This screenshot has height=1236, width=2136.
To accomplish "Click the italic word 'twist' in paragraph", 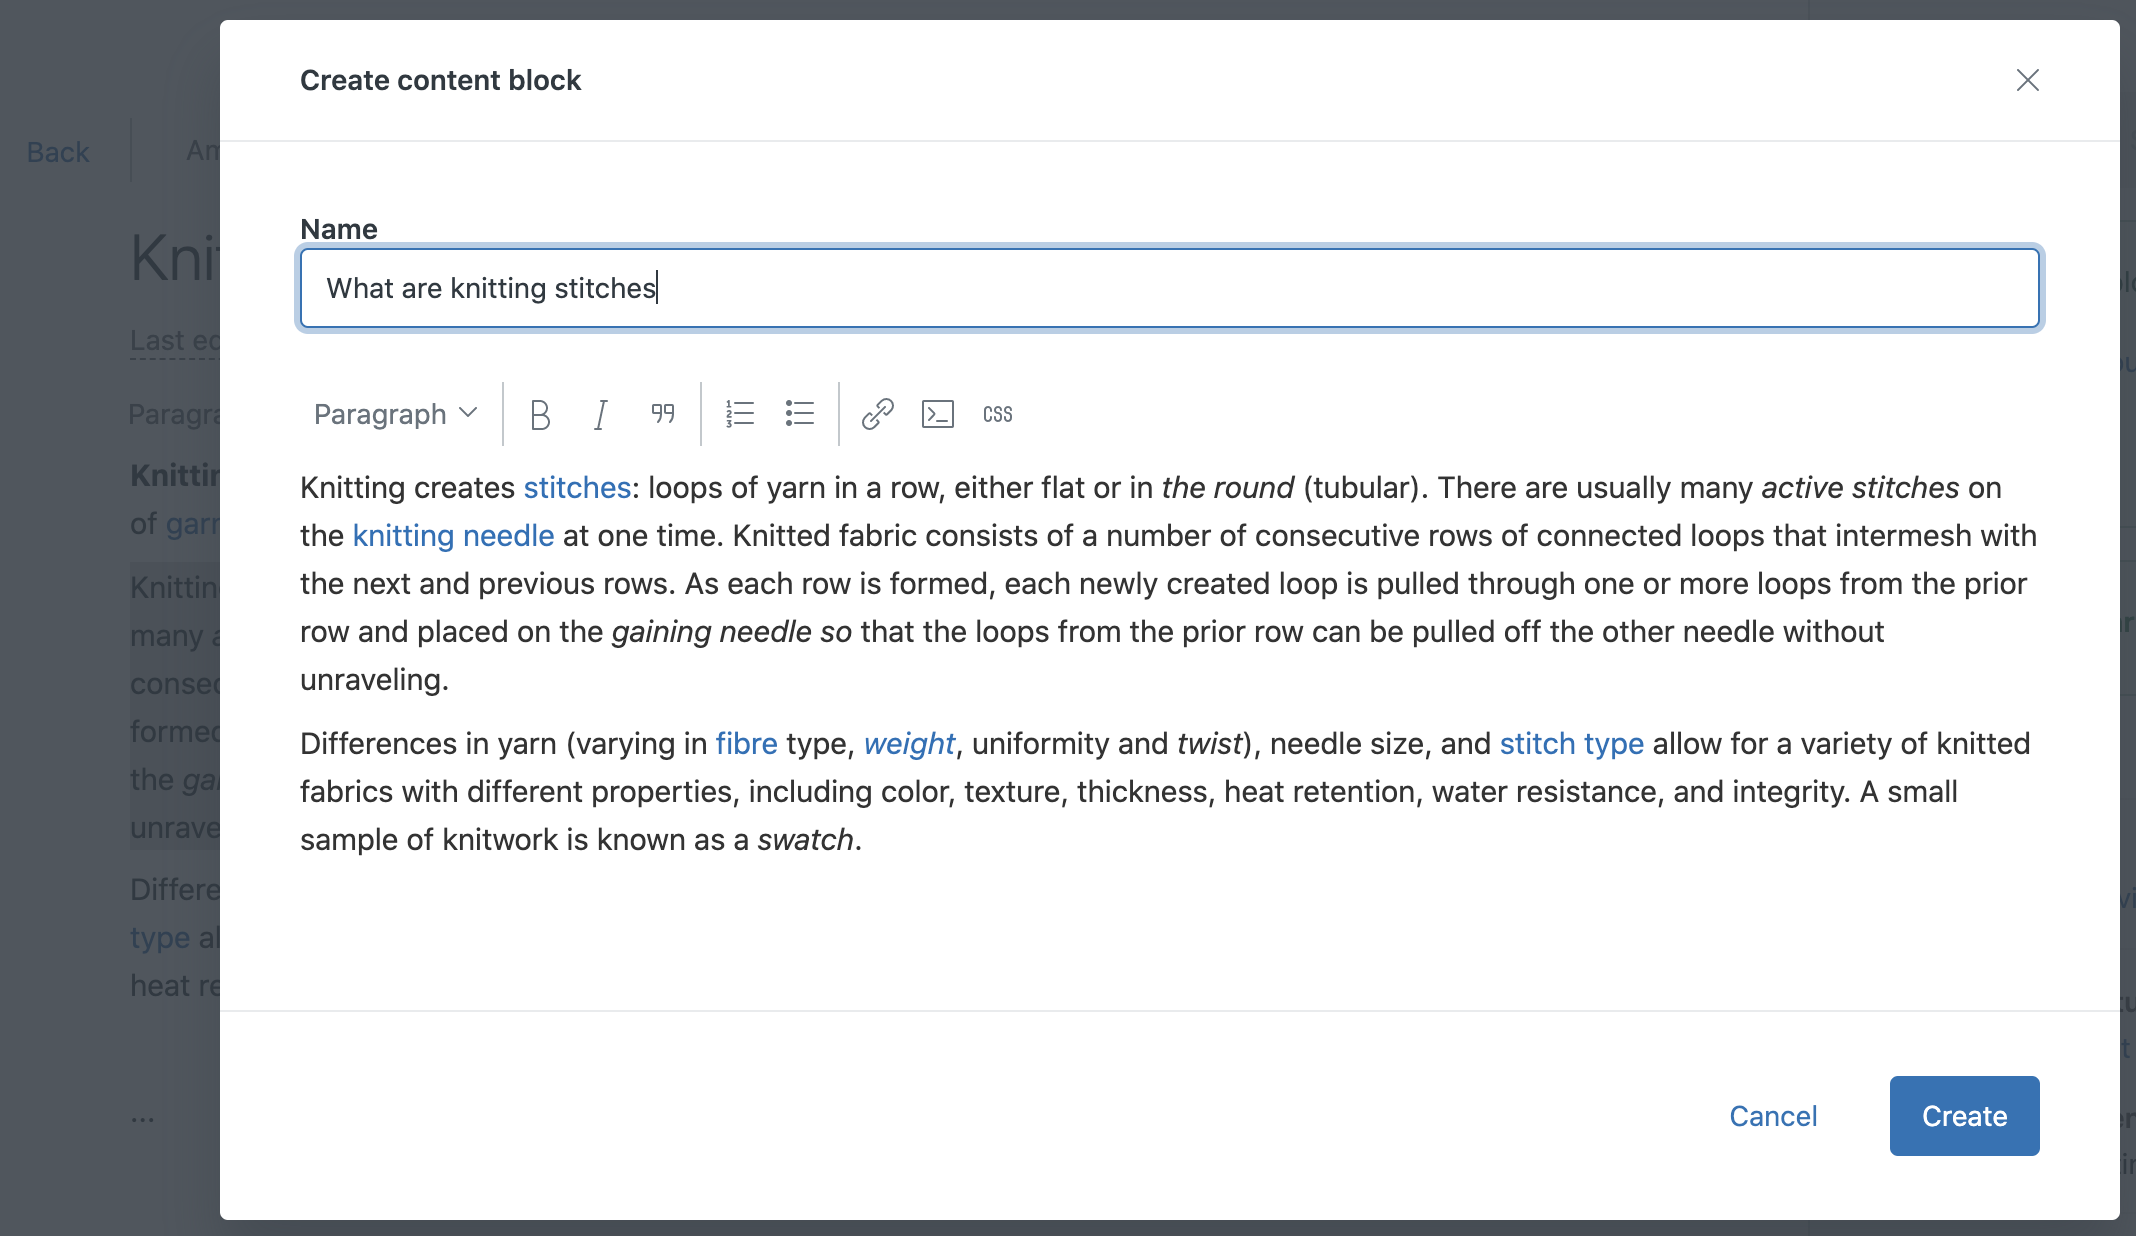I will [x=1209, y=744].
